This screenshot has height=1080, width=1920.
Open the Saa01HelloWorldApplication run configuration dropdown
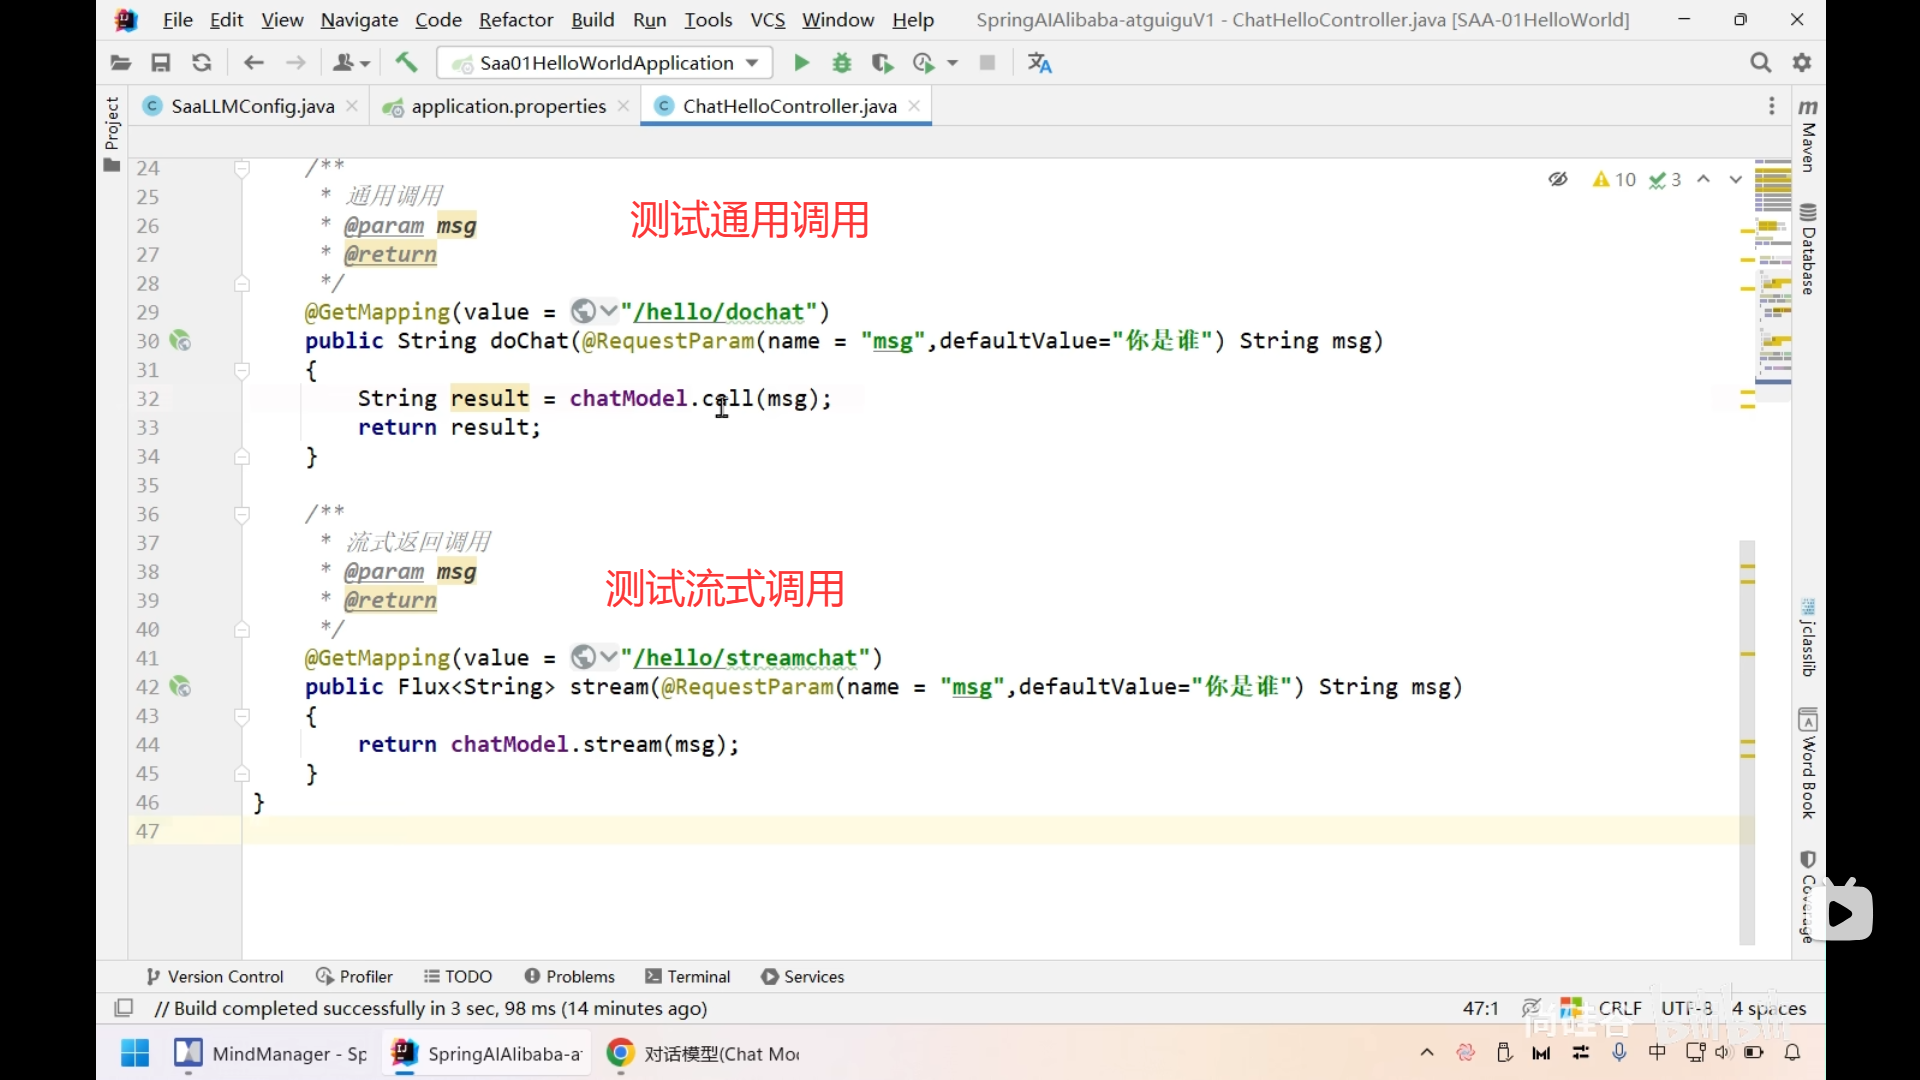click(604, 63)
